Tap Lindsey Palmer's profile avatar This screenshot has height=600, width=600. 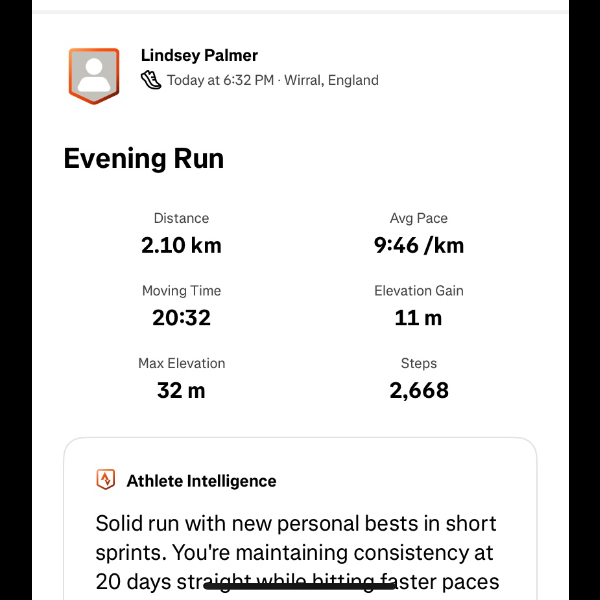pos(94,75)
